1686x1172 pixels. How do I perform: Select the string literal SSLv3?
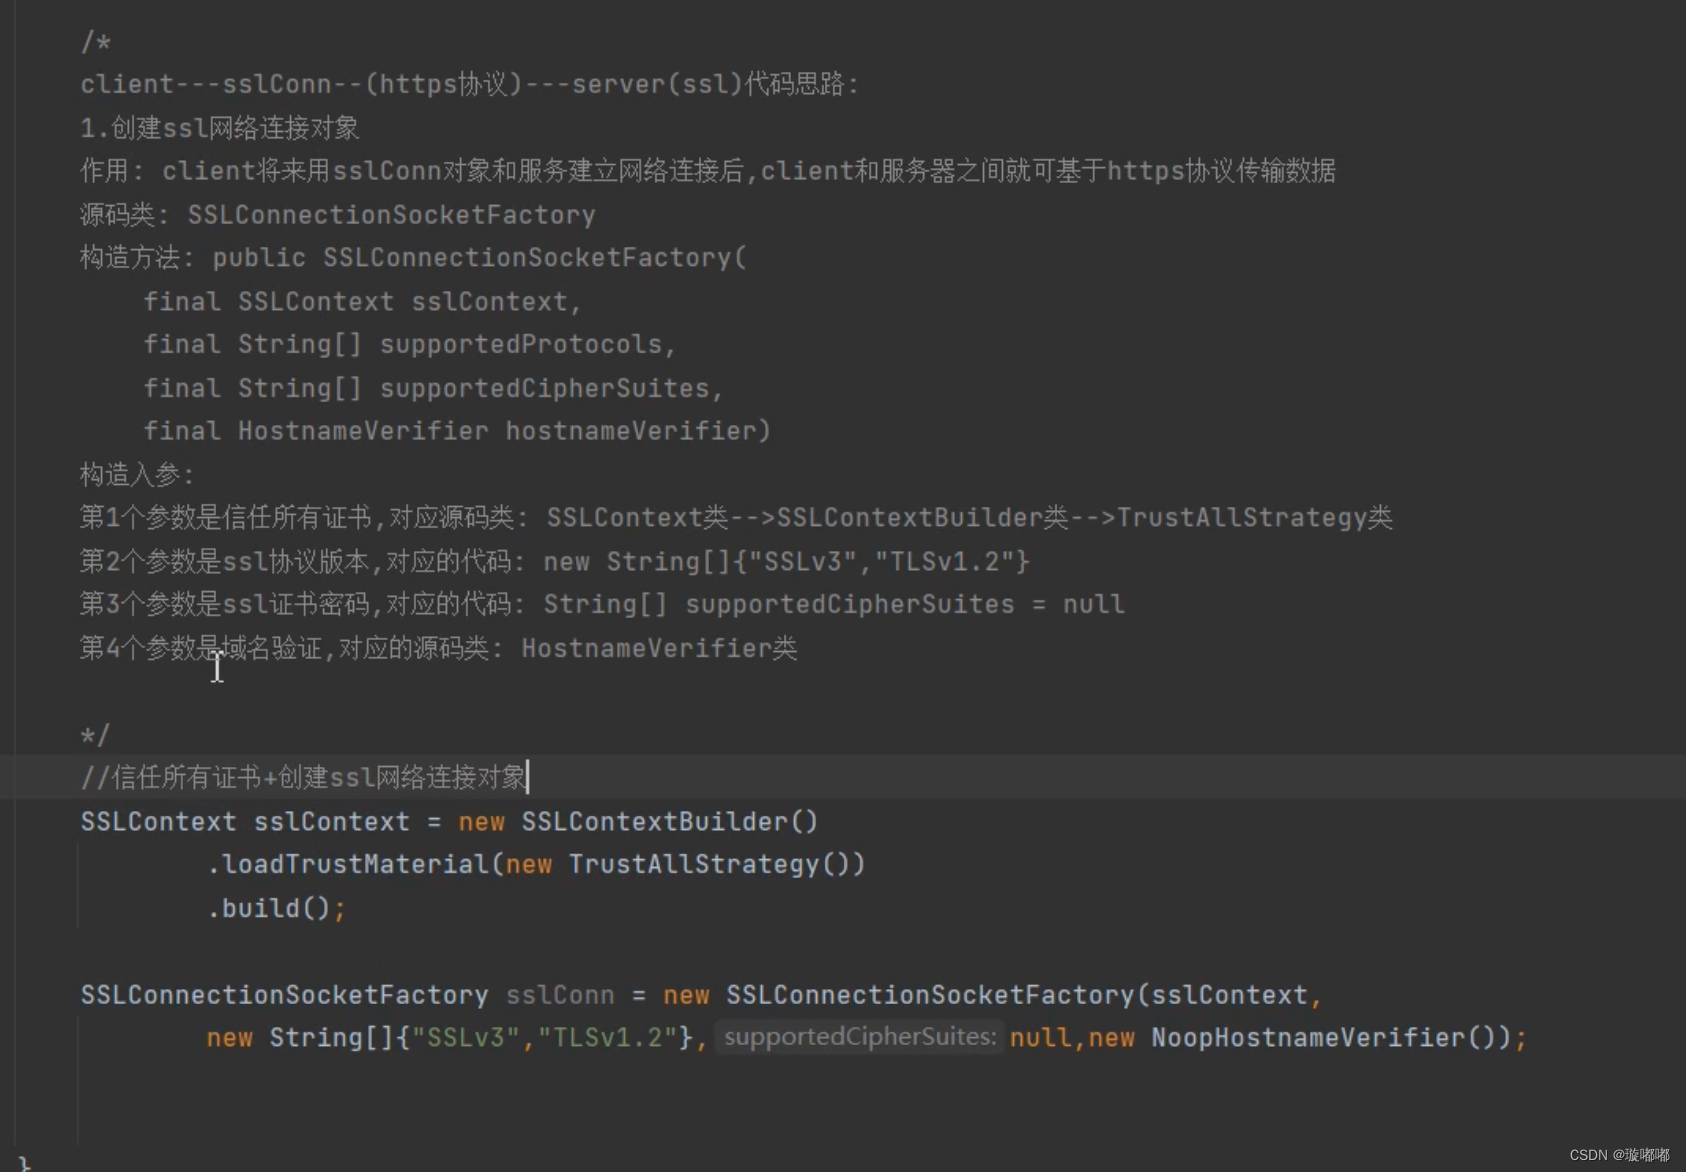tap(465, 1037)
